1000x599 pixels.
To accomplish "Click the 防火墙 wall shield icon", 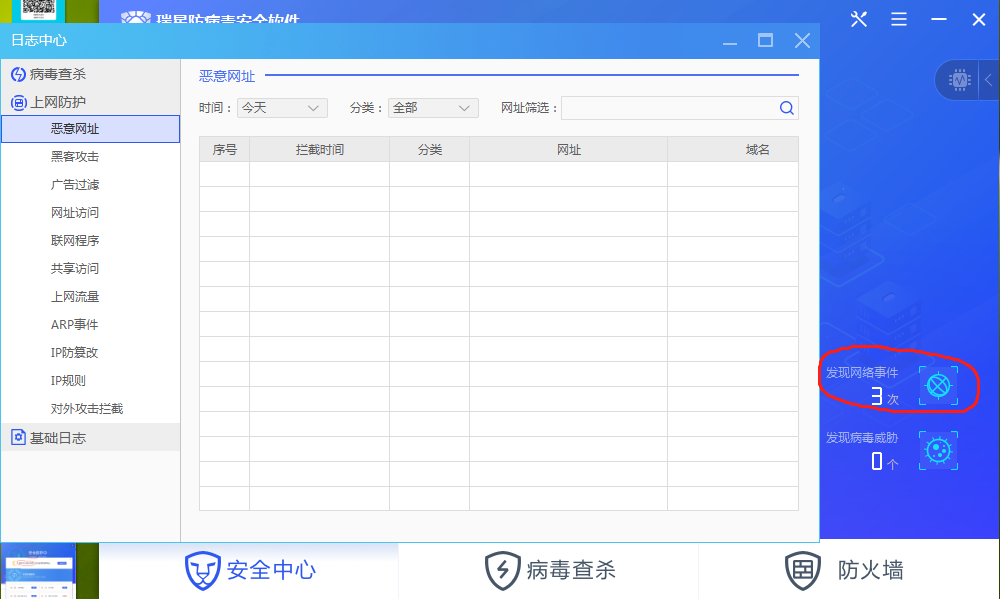I will point(802,570).
